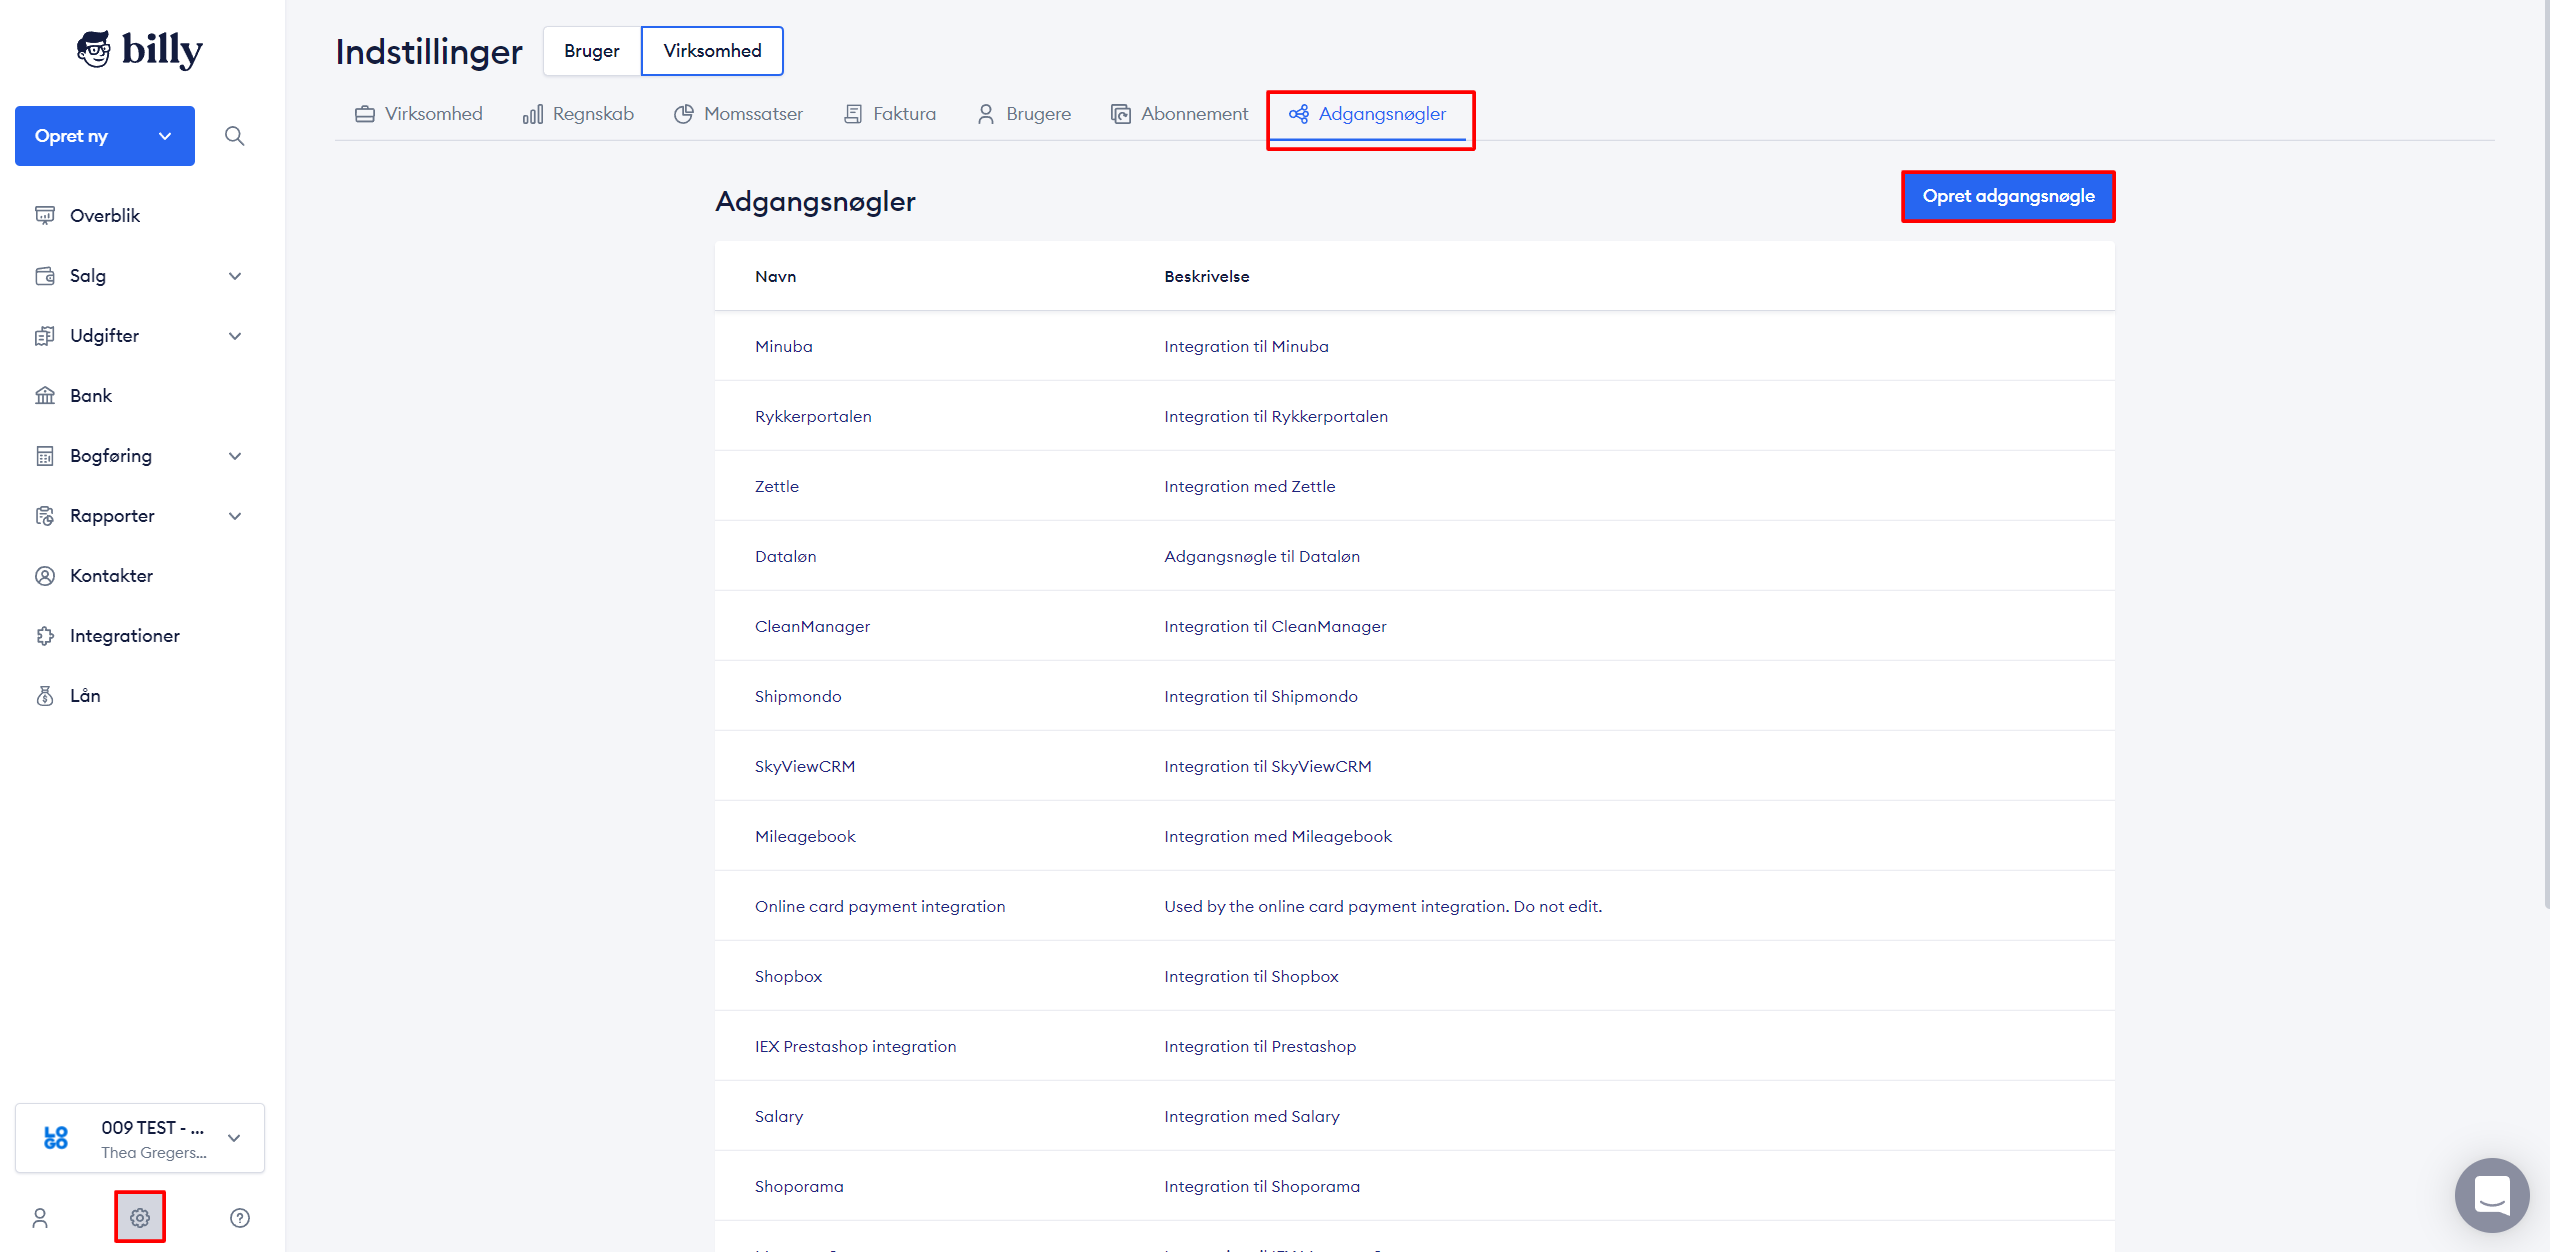Go to Overblik in sidebar
Viewport: 2550px width, 1252px height.
pyautogui.click(x=105, y=215)
